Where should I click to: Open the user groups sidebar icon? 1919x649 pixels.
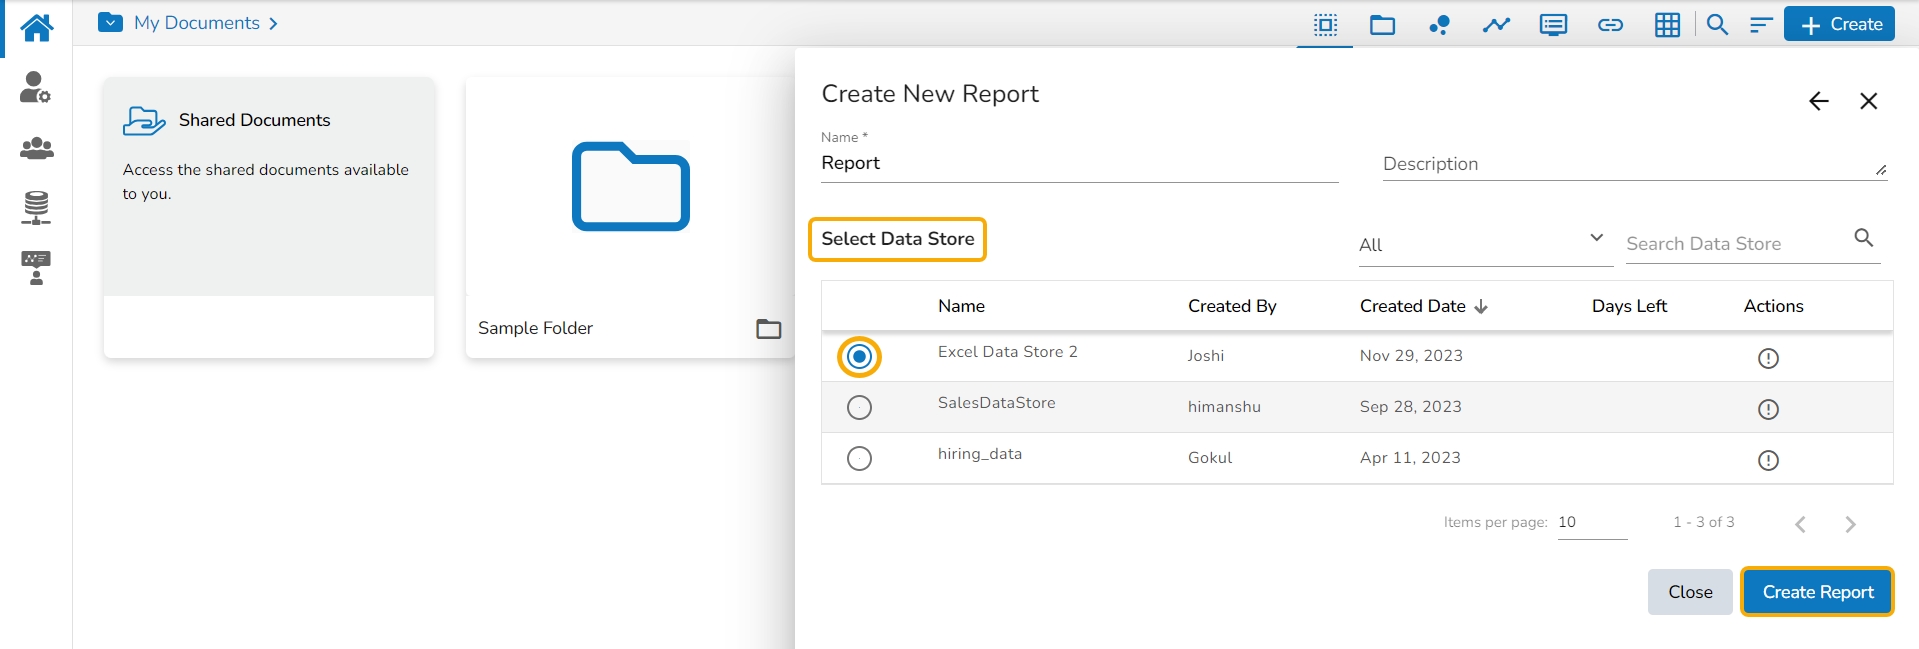[x=36, y=149]
